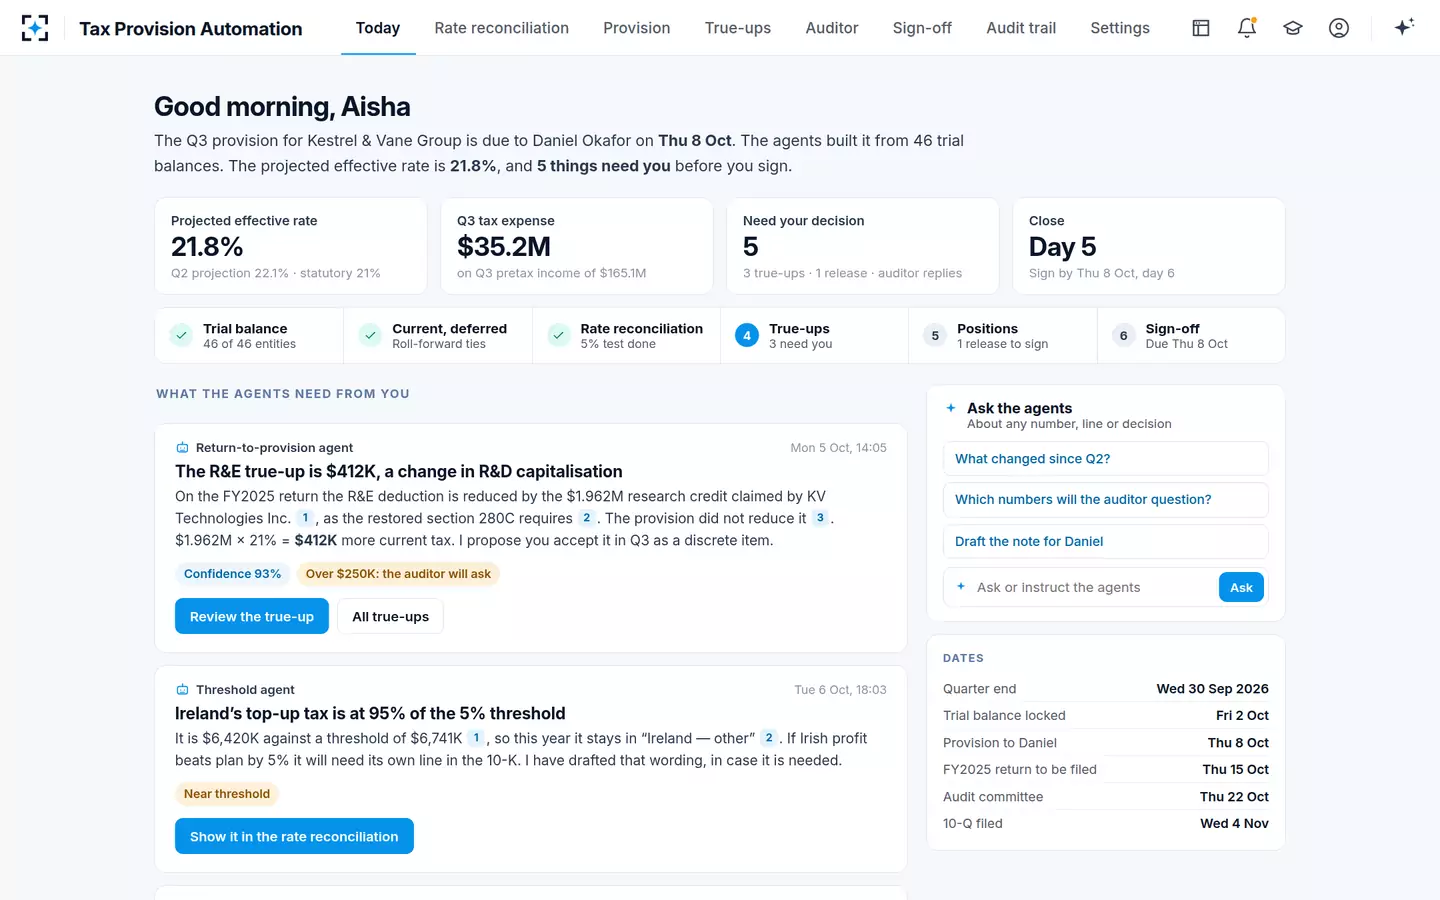Open citation 3 after provision did not reduce it

click(x=820, y=518)
